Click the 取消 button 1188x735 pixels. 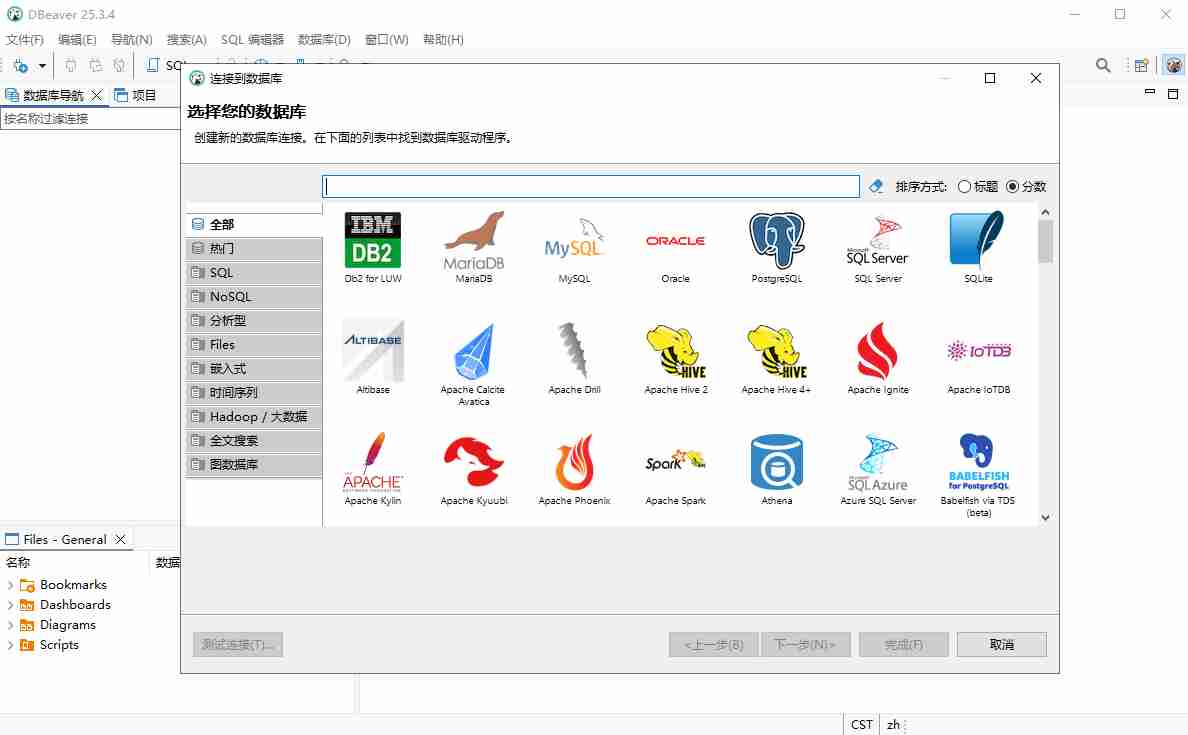pos(1001,644)
